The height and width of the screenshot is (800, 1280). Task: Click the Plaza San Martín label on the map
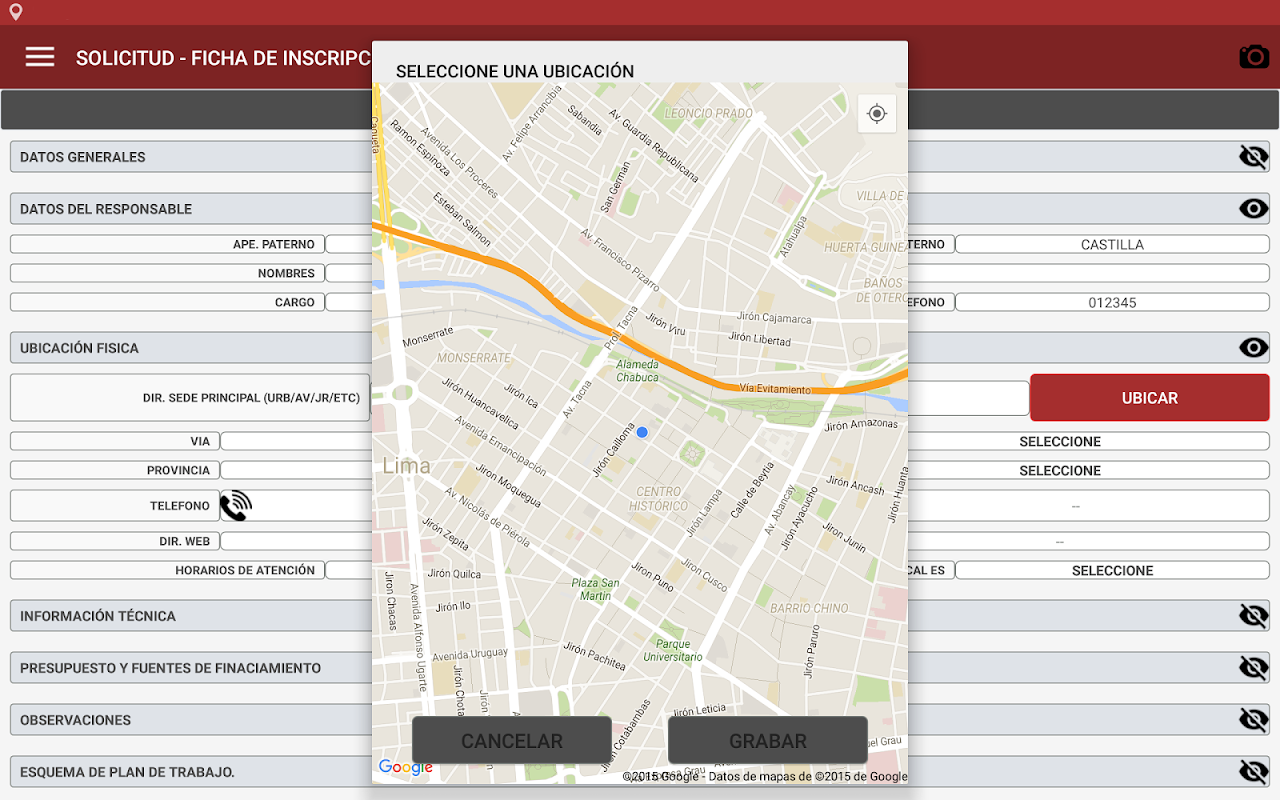pos(596,589)
